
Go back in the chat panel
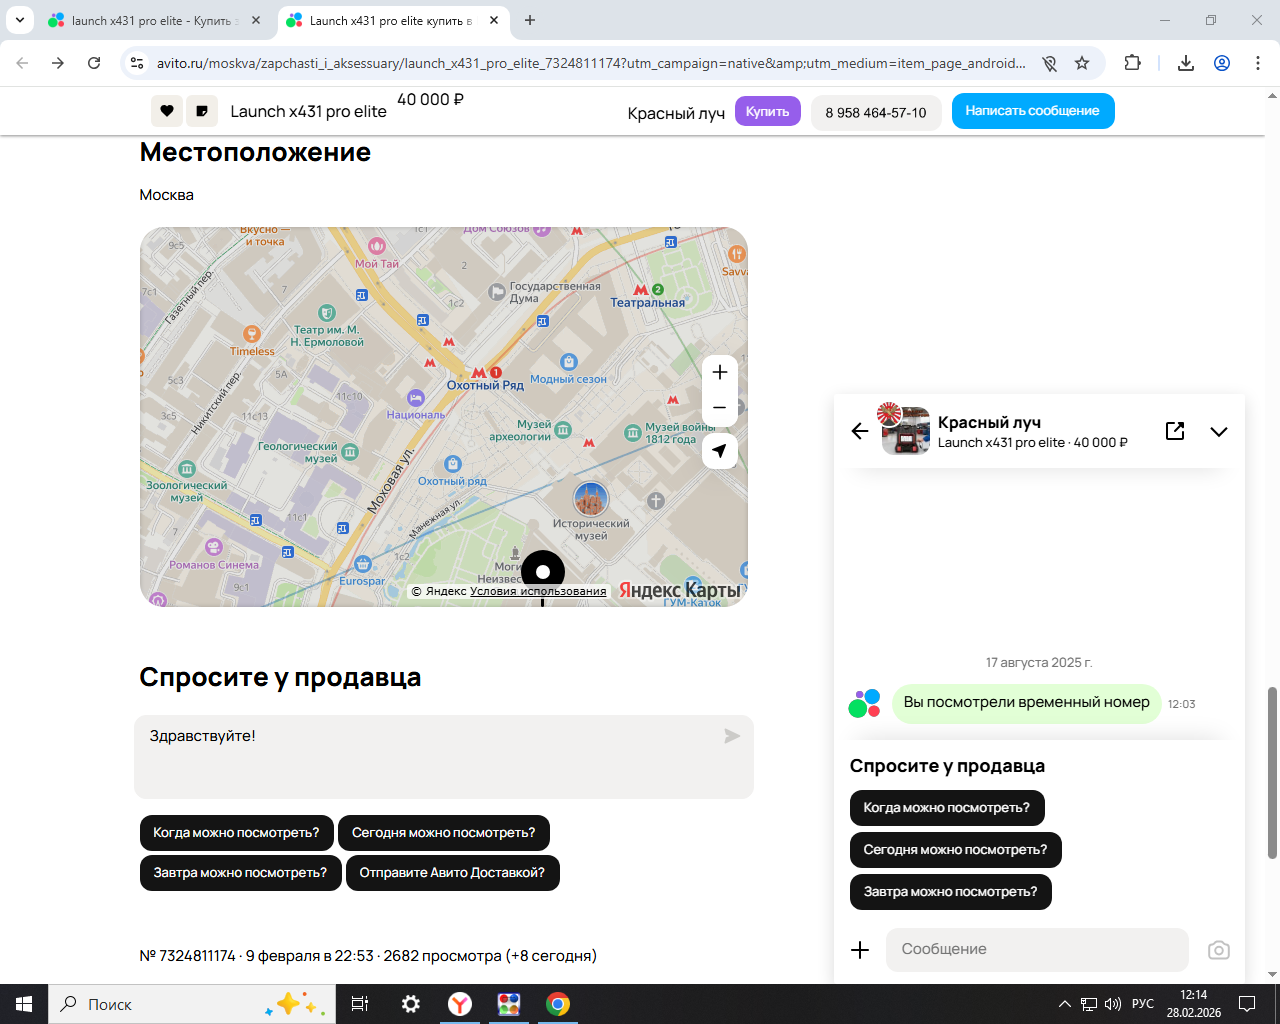click(860, 431)
